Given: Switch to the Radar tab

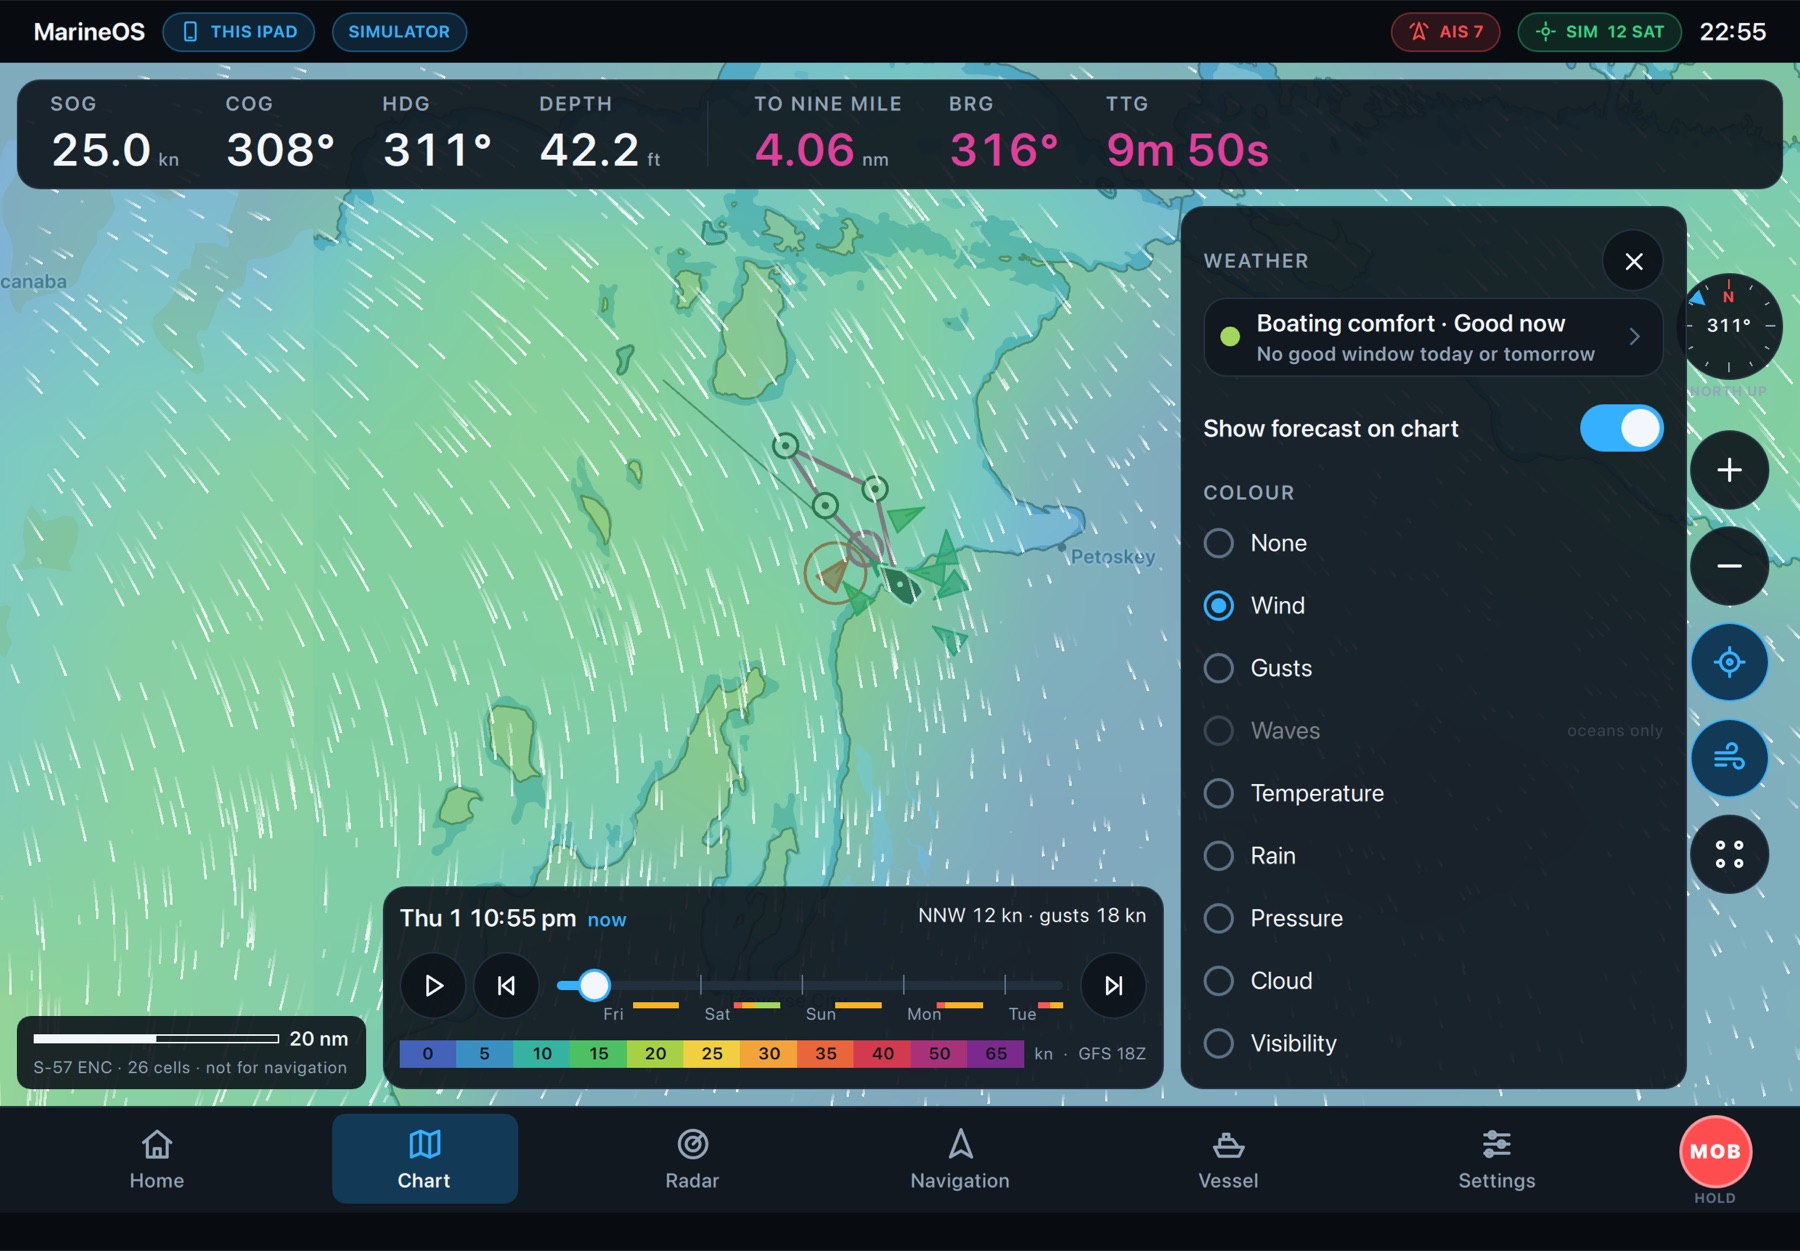Looking at the screenshot, I should click(x=692, y=1159).
